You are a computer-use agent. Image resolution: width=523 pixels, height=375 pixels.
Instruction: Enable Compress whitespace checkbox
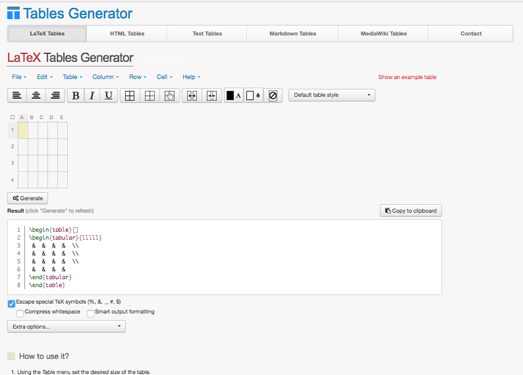click(20, 314)
